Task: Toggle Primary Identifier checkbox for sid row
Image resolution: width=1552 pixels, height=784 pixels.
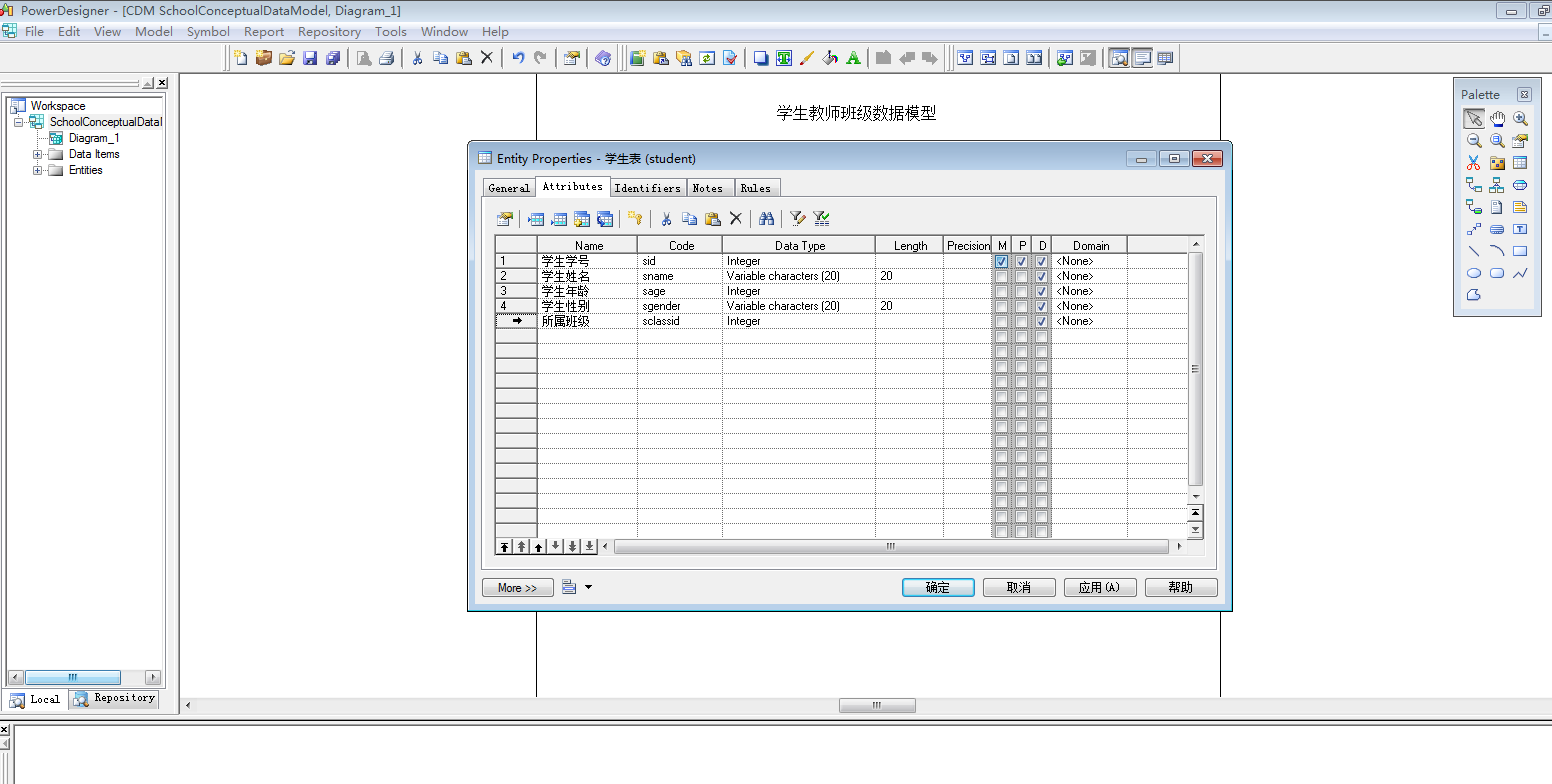Action: click(1021, 261)
